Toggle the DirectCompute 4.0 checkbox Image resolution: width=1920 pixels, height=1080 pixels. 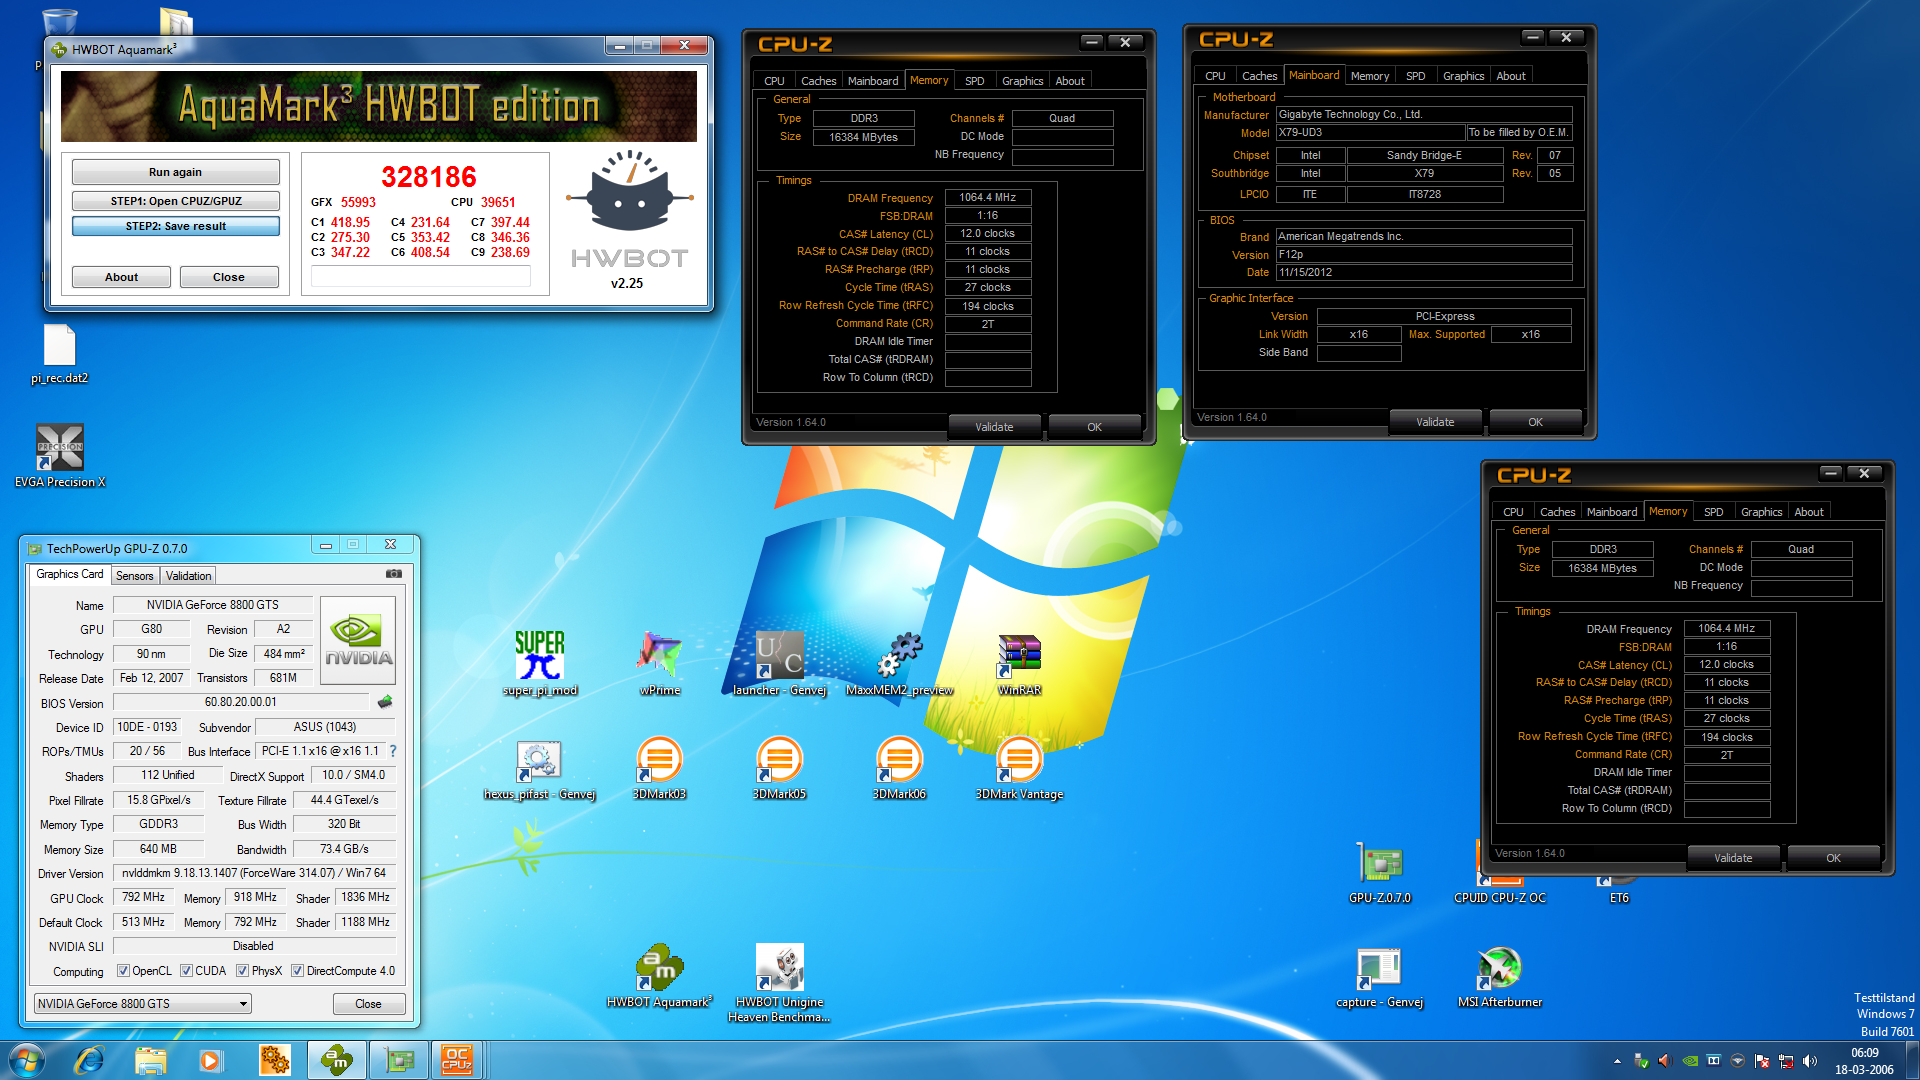[297, 971]
